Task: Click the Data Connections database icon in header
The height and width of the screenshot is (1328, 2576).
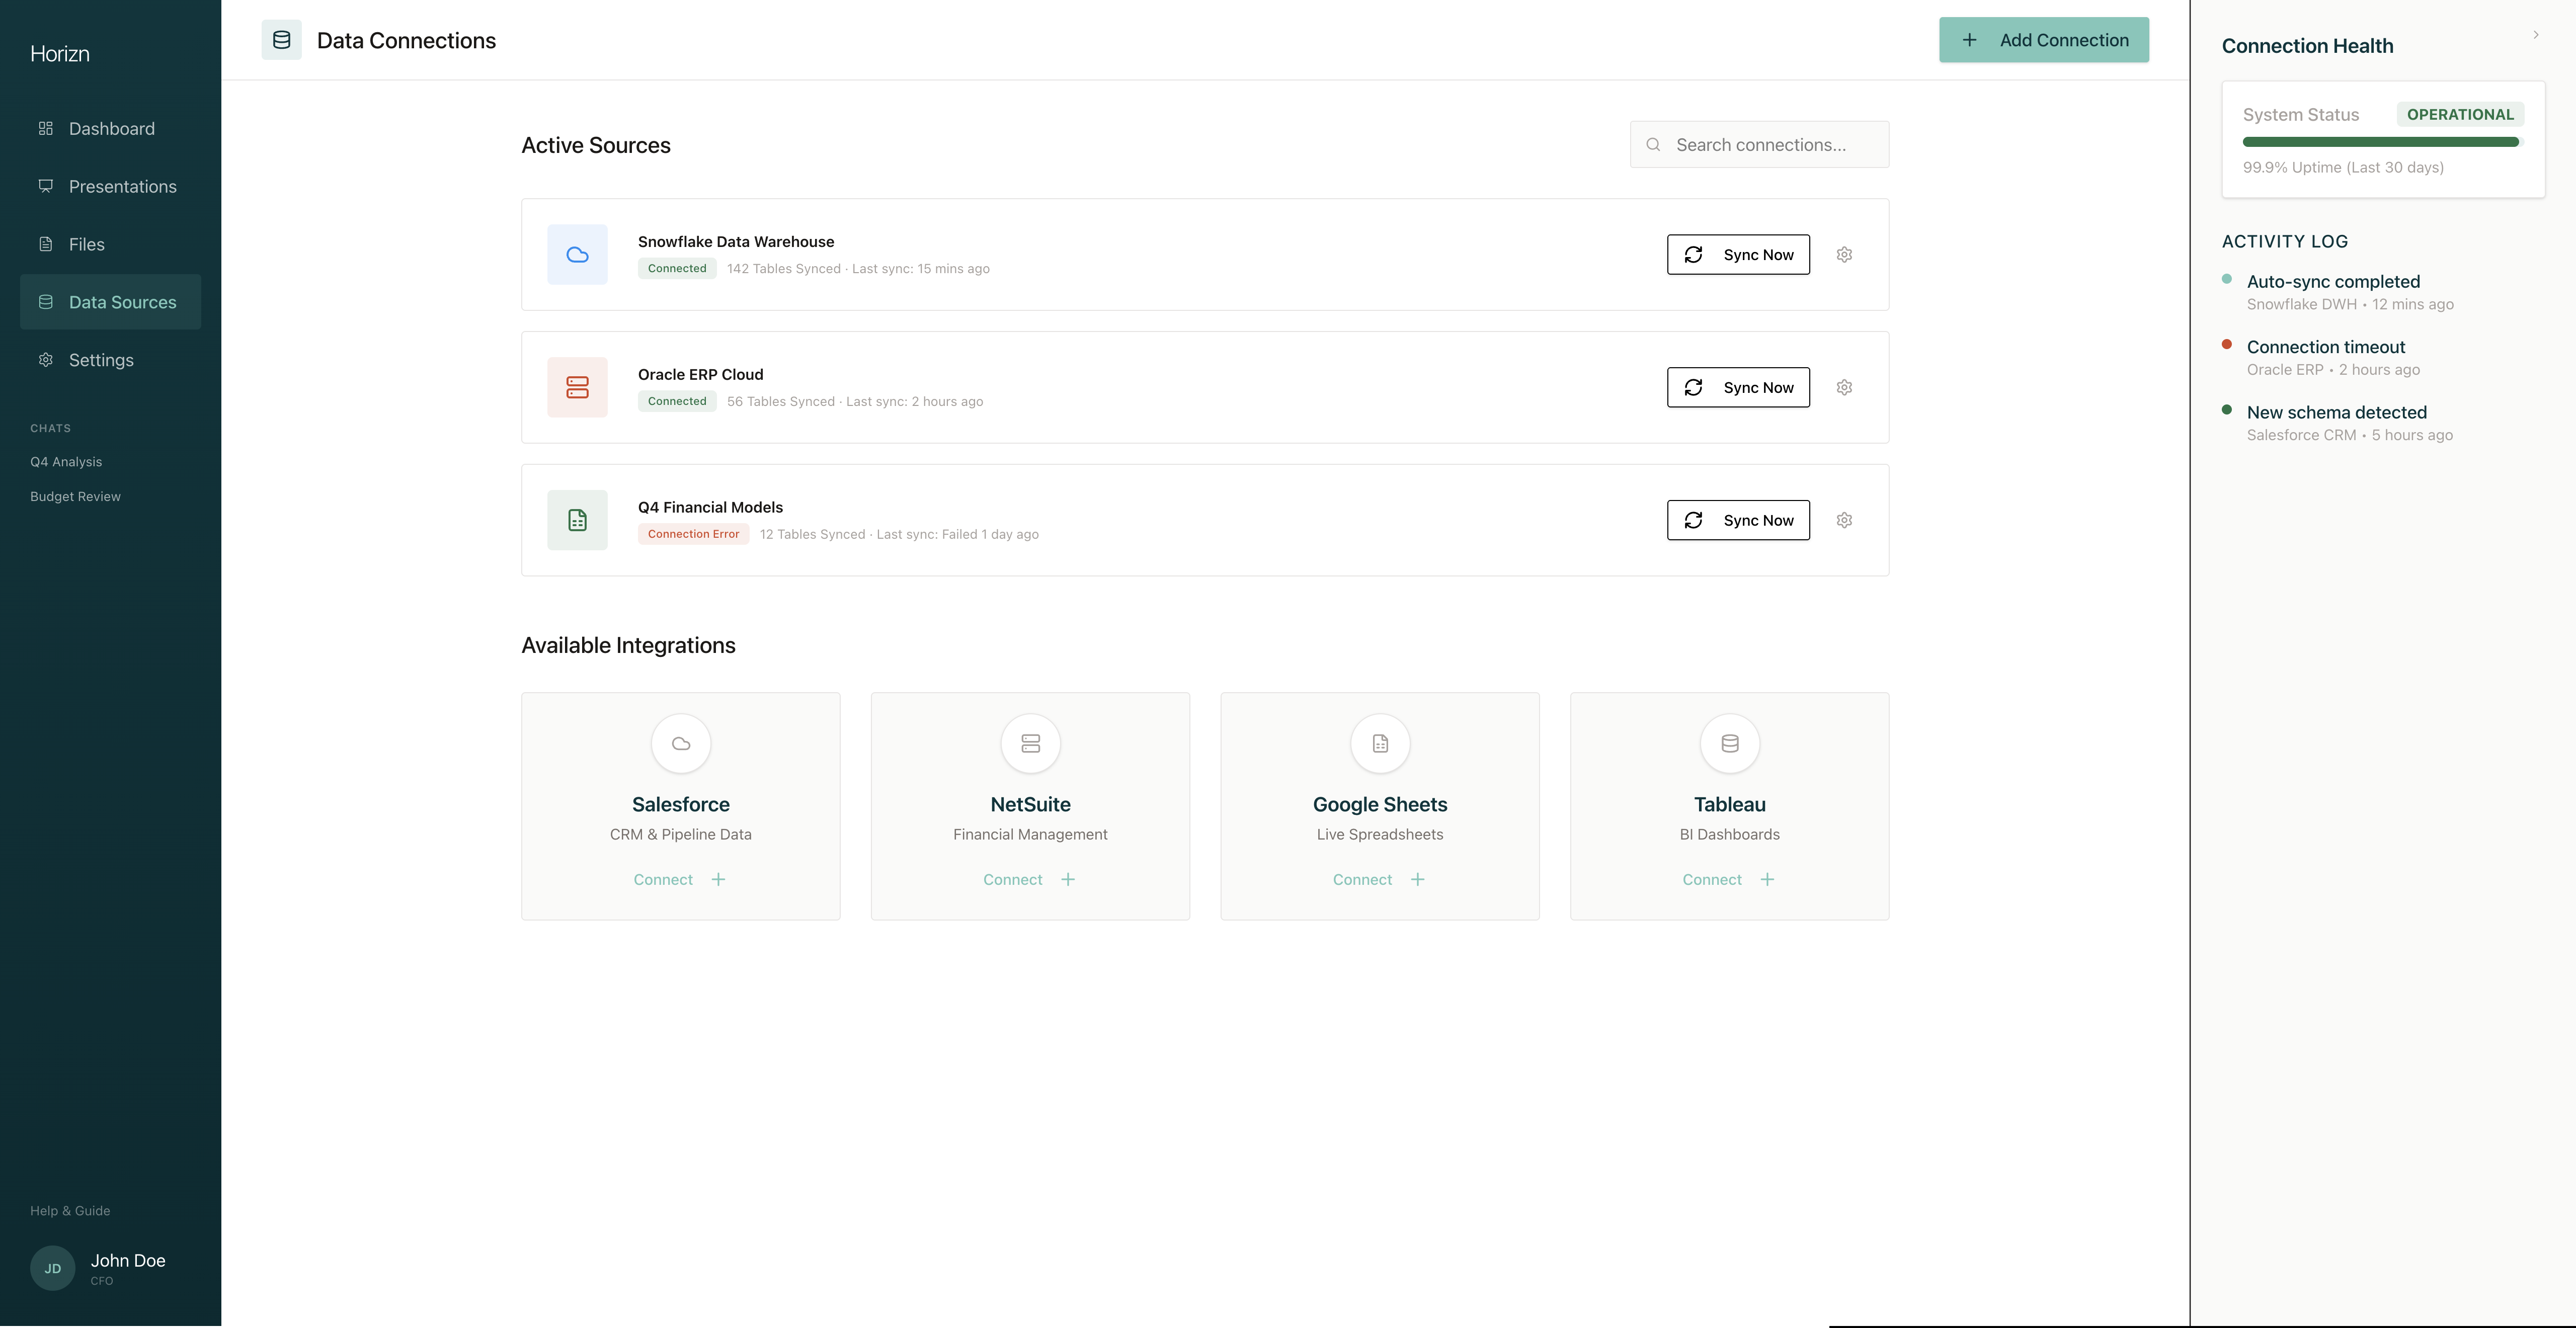Action: pyautogui.click(x=282, y=40)
